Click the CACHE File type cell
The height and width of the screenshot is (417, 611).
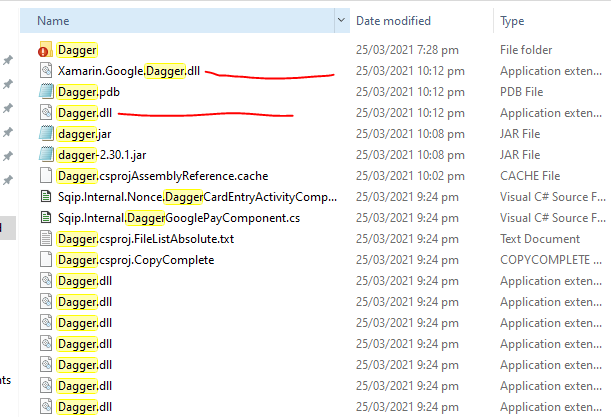(530, 176)
